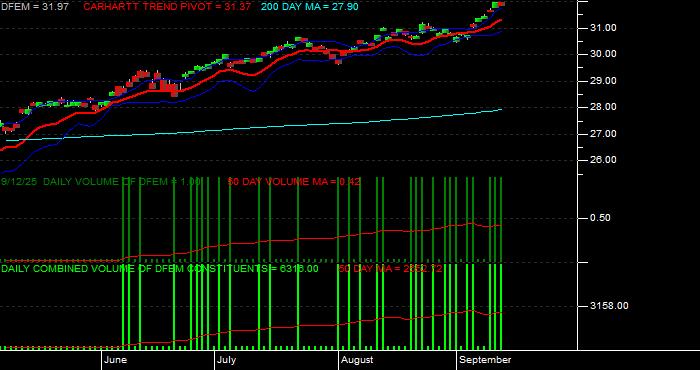Click the 3158.00 combined volume axis value
Viewport: 700px width, 370px height.
[x=609, y=306]
